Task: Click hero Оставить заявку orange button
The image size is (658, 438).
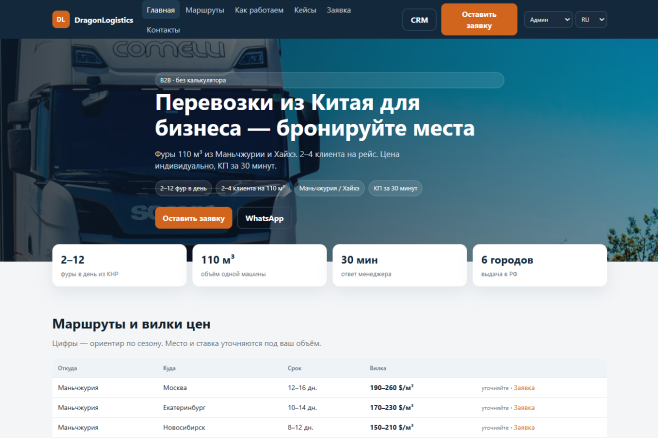Action: click(x=193, y=218)
